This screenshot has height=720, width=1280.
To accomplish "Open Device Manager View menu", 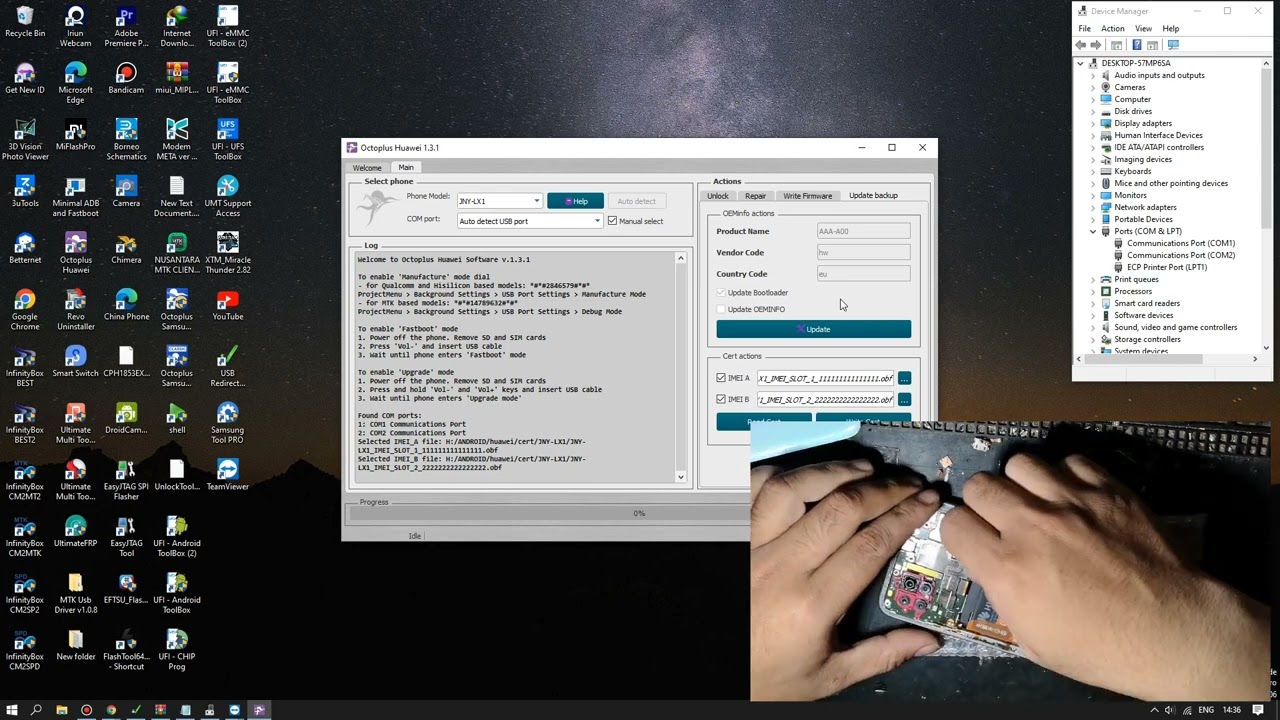I will tap(1143, 29).
